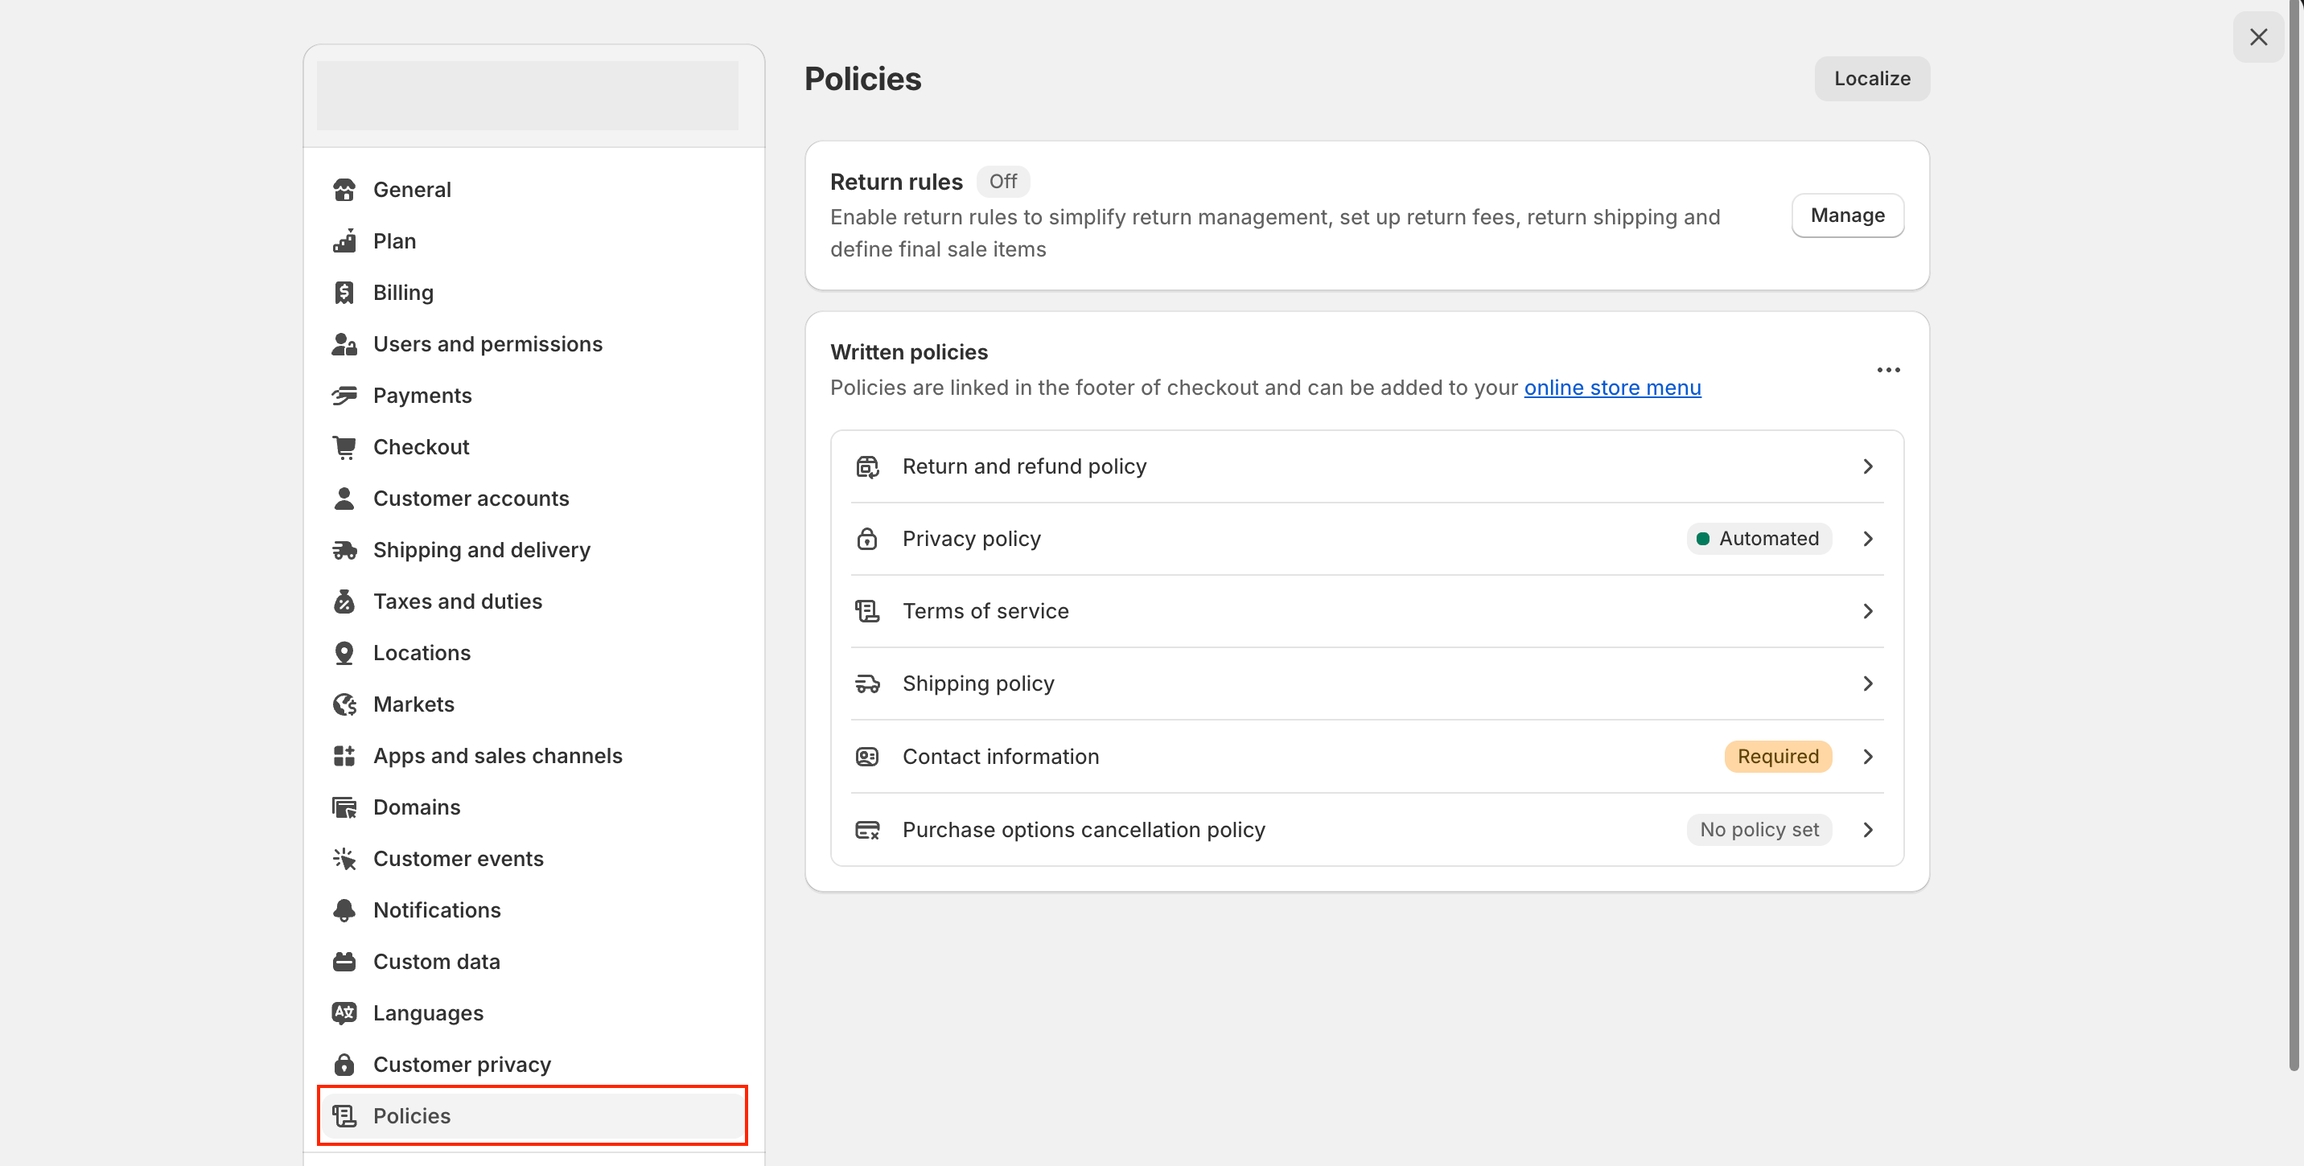Select Customer privacy in sidebar

pos(461,1064)
